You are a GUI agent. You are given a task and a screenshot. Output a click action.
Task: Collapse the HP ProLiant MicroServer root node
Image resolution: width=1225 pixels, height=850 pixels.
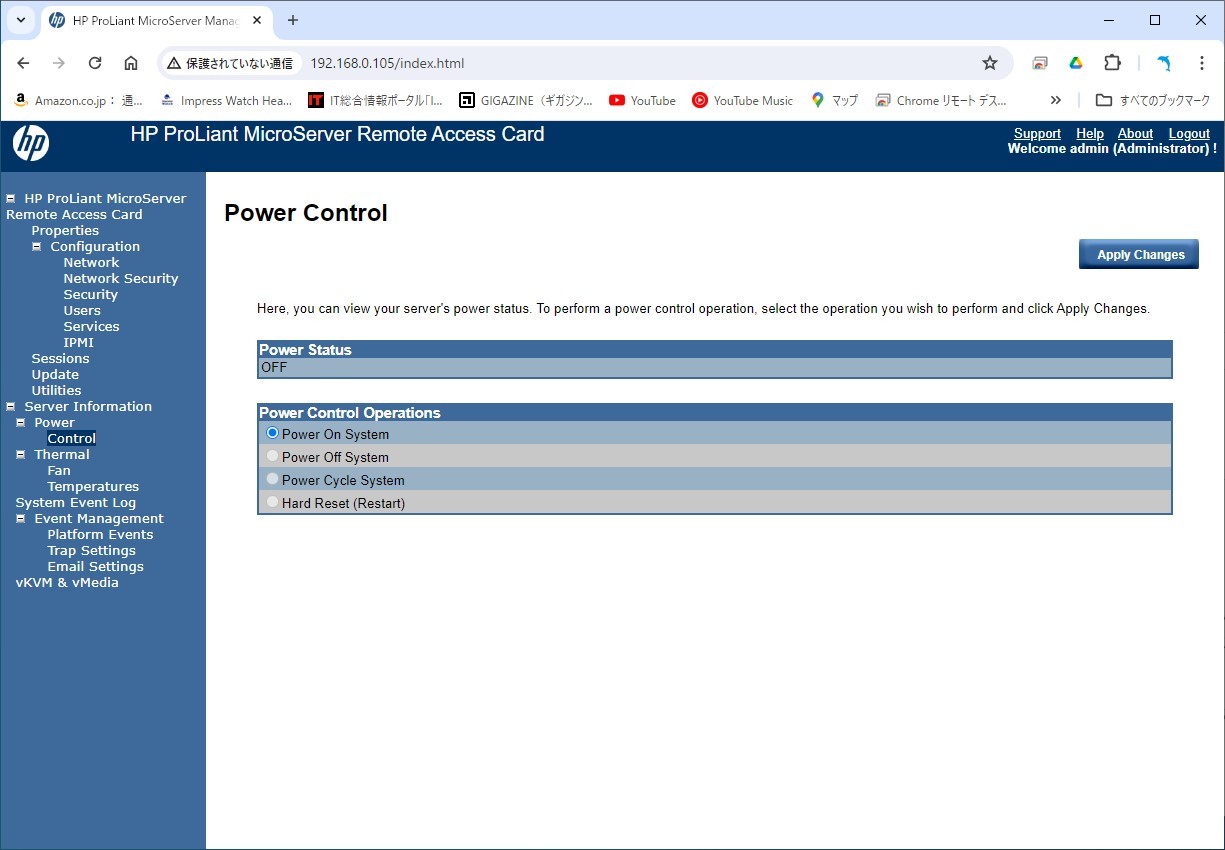[x=11, y=198]
